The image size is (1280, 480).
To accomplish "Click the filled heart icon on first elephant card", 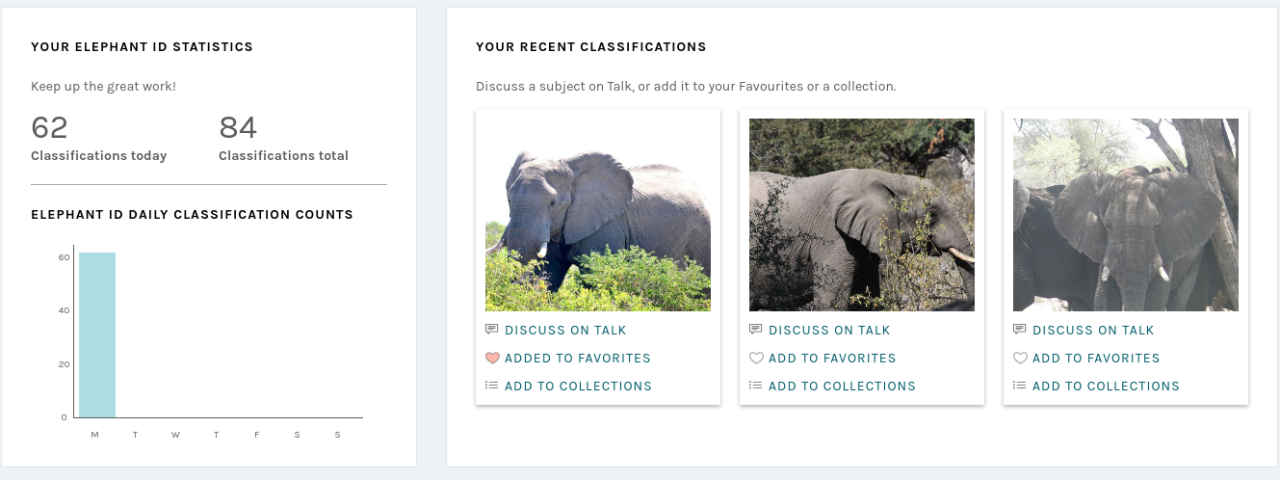I will click(x=491, y=358).
